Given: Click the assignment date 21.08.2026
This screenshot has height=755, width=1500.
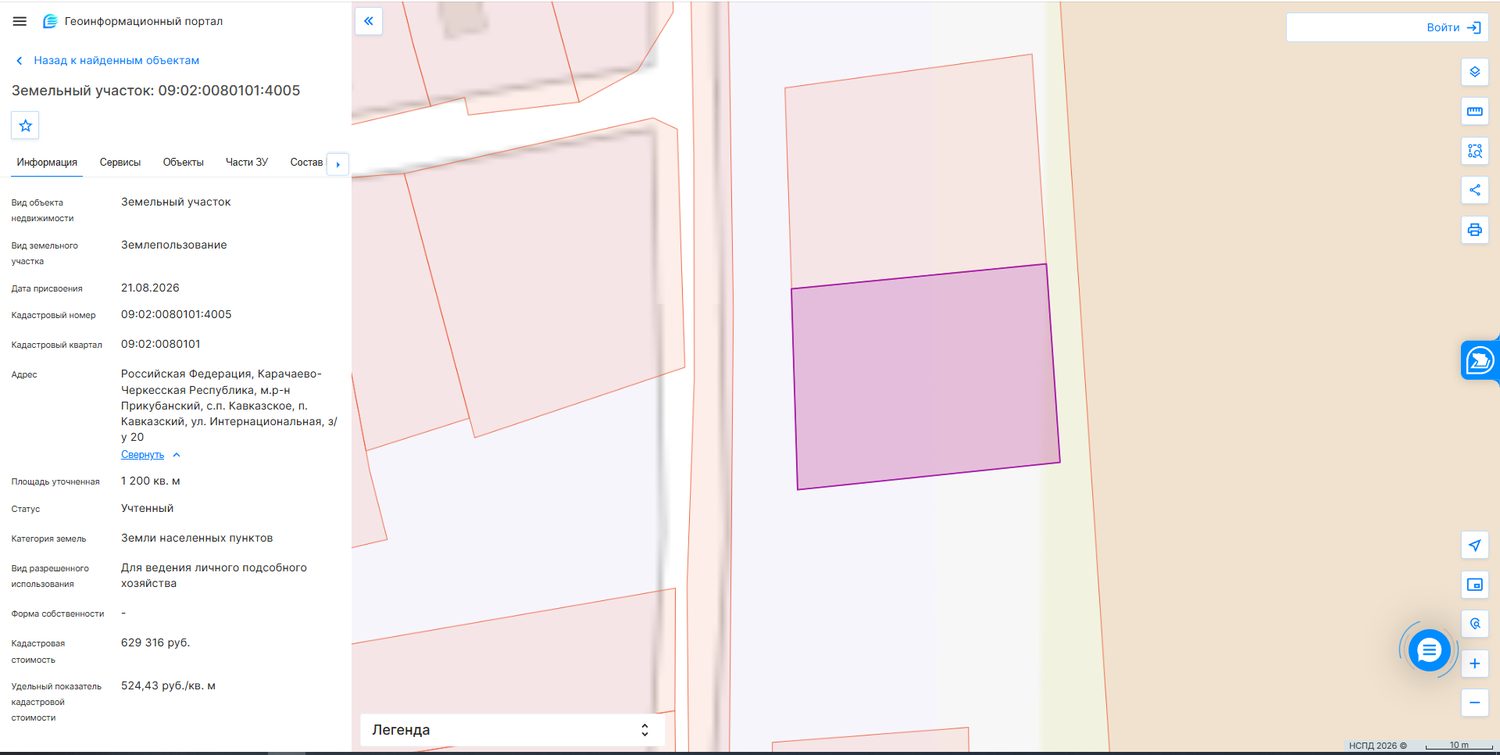Looking at the screenshot, I should tap(150, 287).
